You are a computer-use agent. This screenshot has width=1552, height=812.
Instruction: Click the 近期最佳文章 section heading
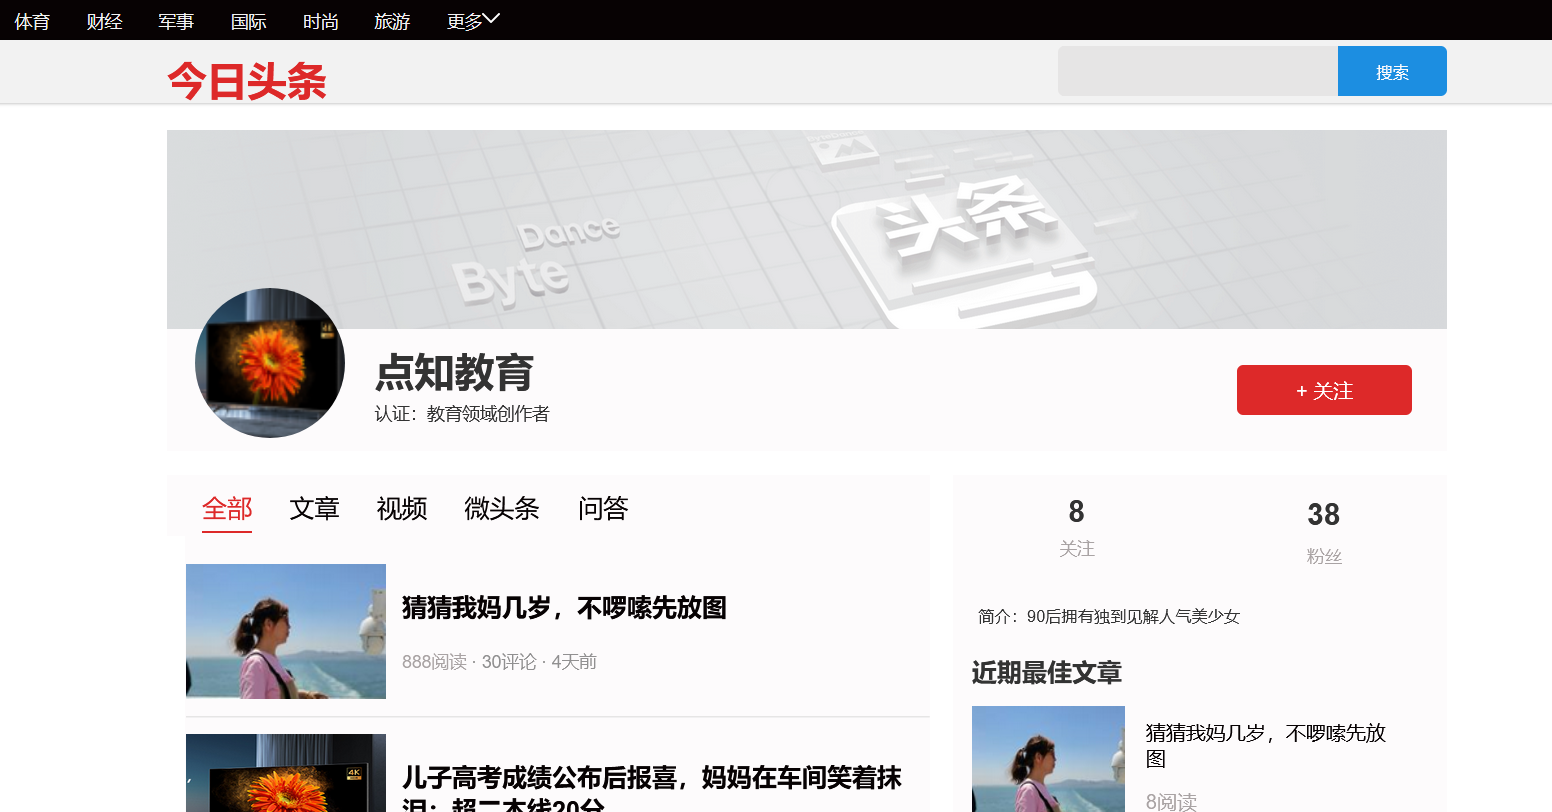click(1047, 673)
